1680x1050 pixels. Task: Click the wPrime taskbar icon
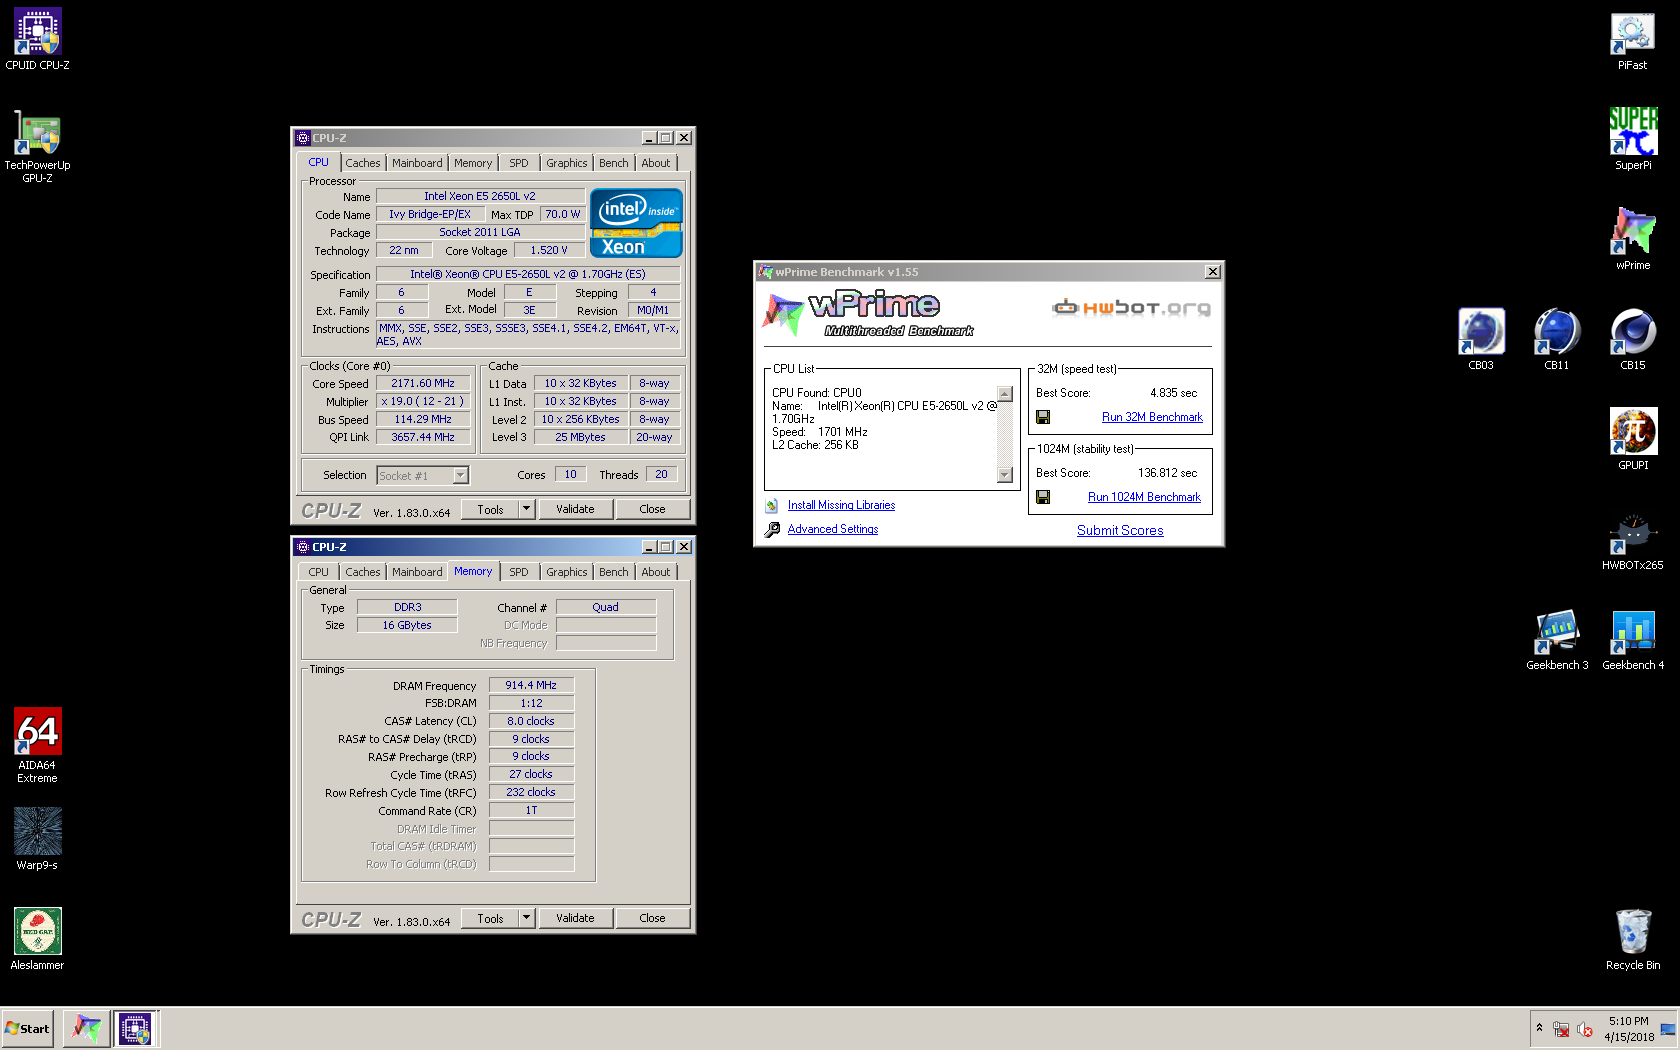[86, 1028]
